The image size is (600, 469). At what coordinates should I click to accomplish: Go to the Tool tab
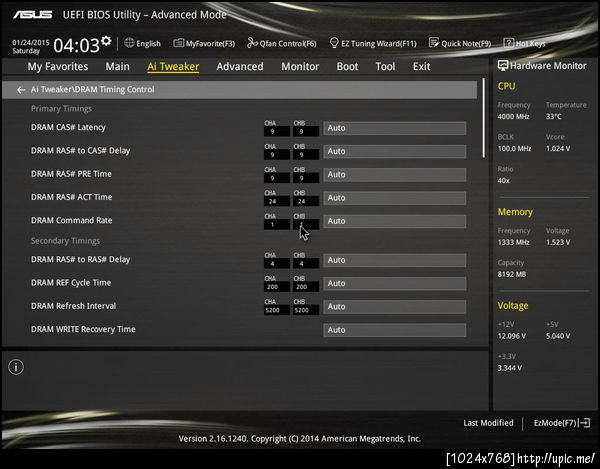385,67
